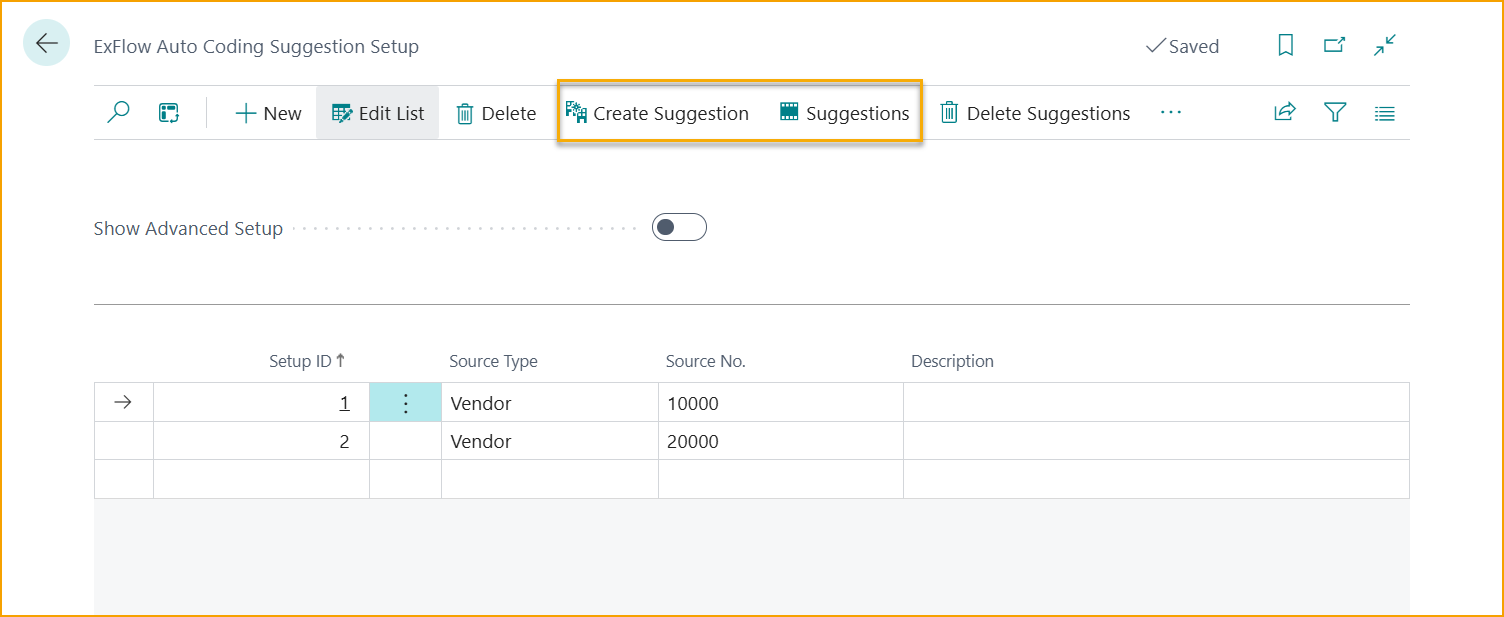Screen dimensions: 1504x617
Task: Enable the Show Advanced Setup toggle
Action: (679, 228)
